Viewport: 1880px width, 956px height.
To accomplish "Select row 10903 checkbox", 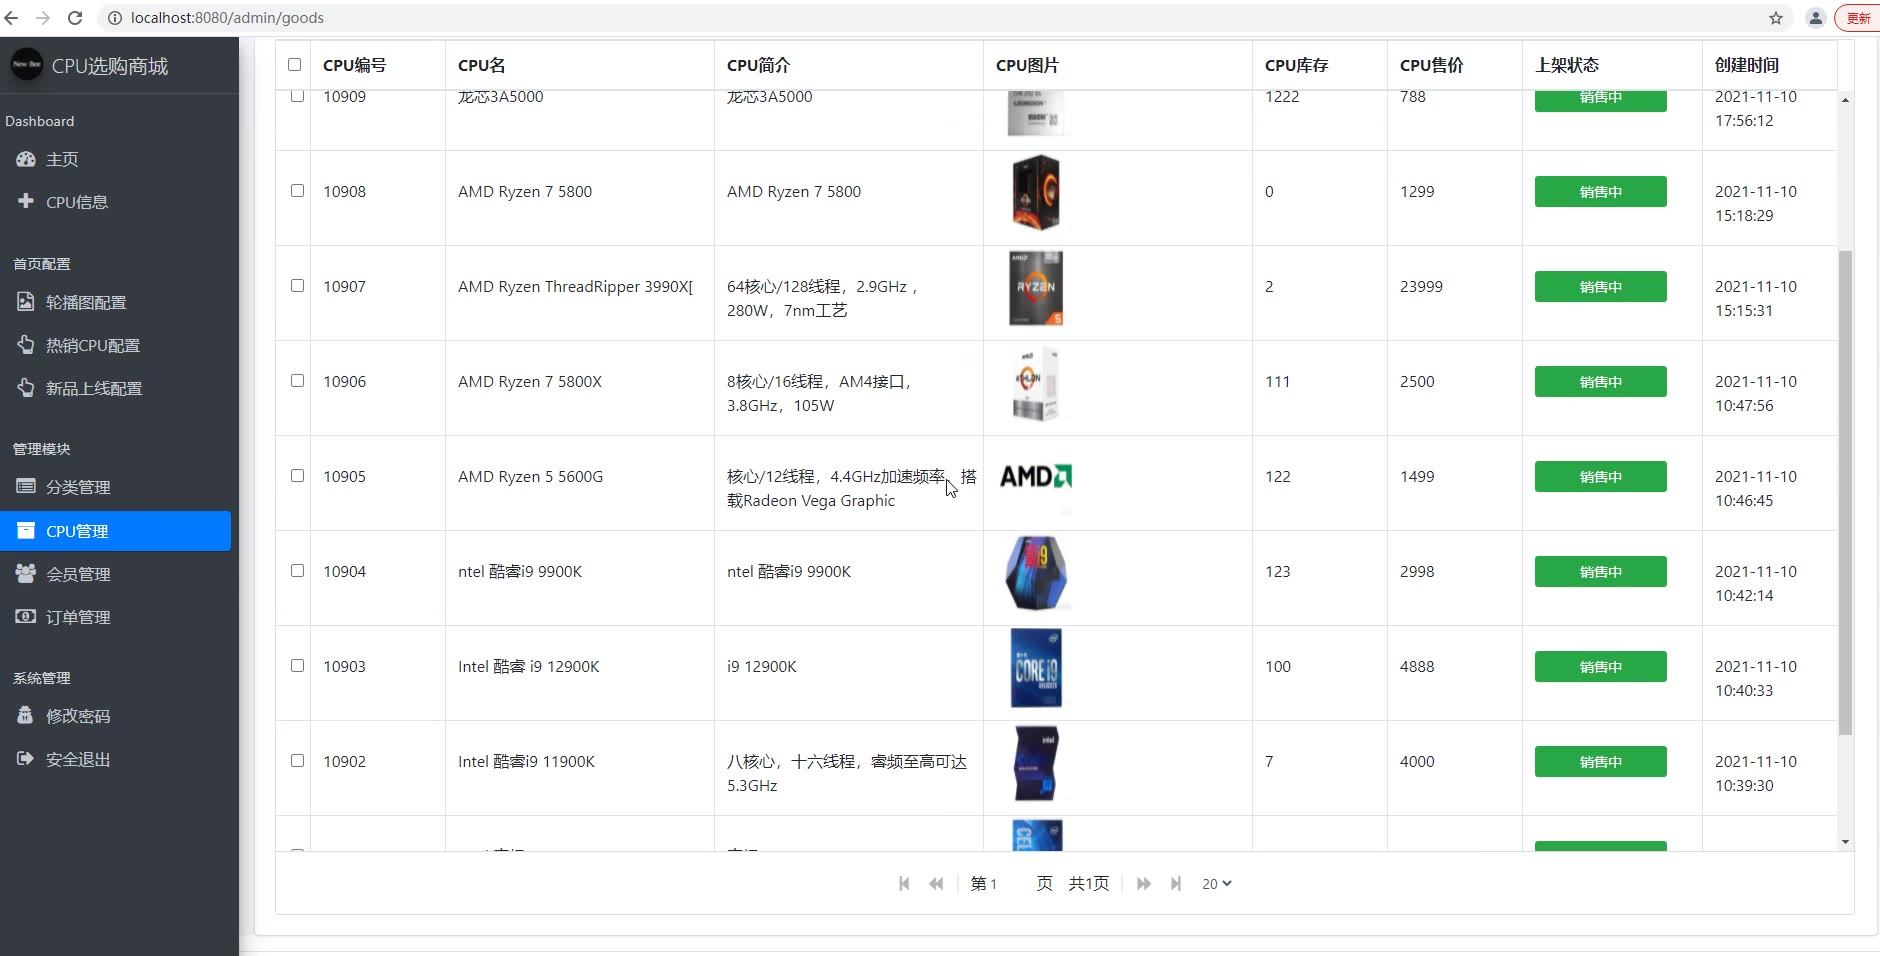I will [297, 665].
